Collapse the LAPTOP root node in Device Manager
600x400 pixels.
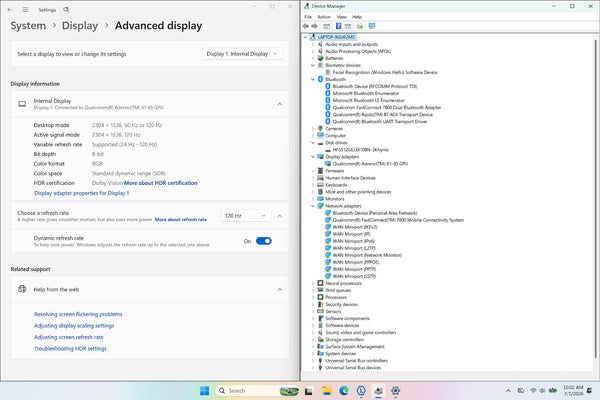tap(305, 37)
